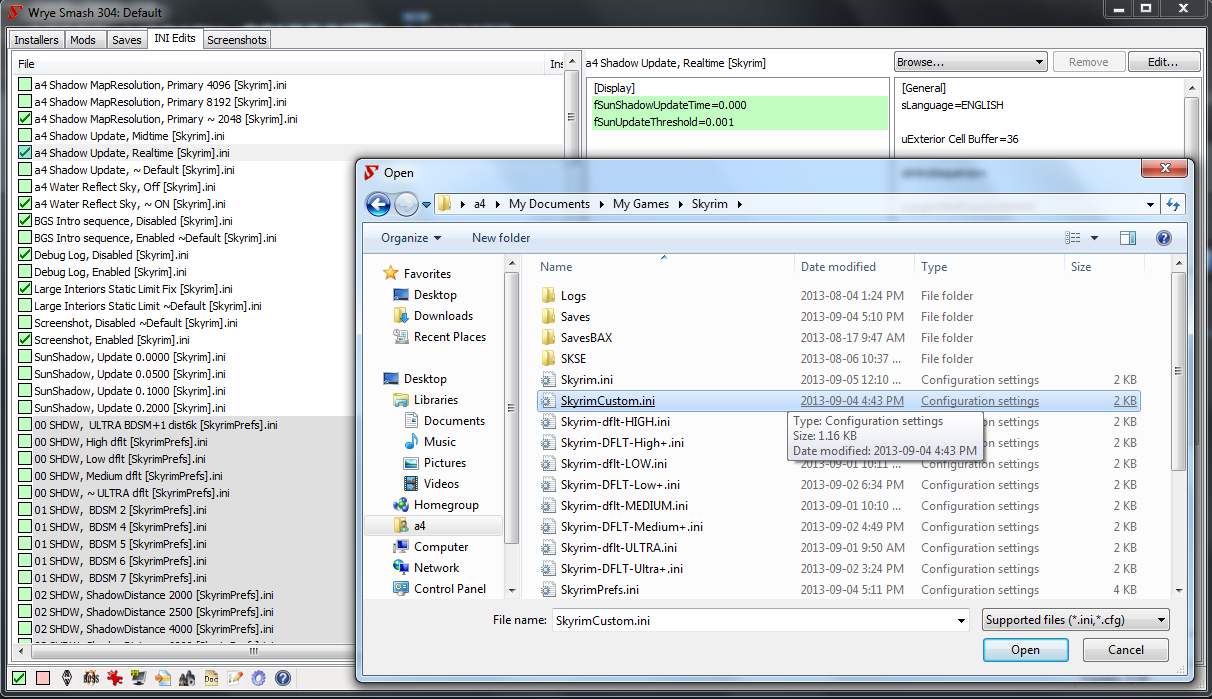Screen dimensions: 1212x699
Task: Click the Change your view icon
Action: (x=1073, y=238)
